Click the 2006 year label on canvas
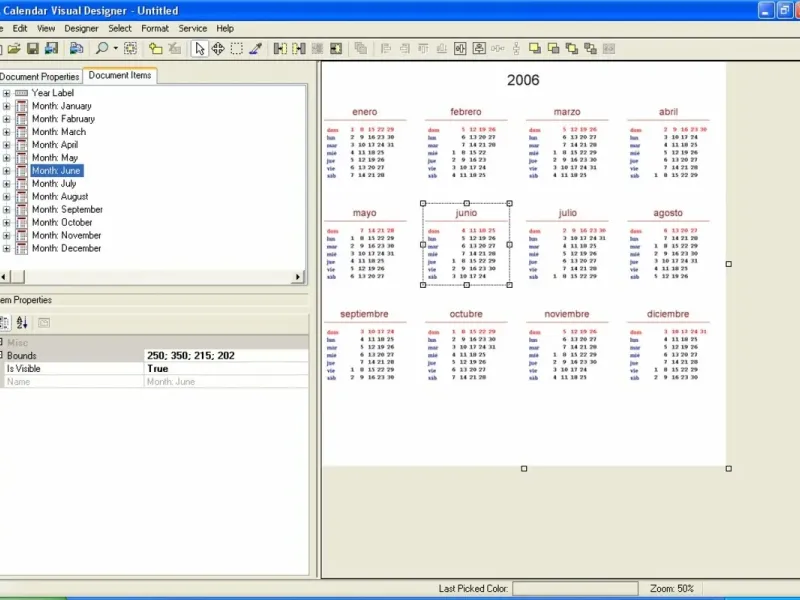 click(x=523, y=80)
